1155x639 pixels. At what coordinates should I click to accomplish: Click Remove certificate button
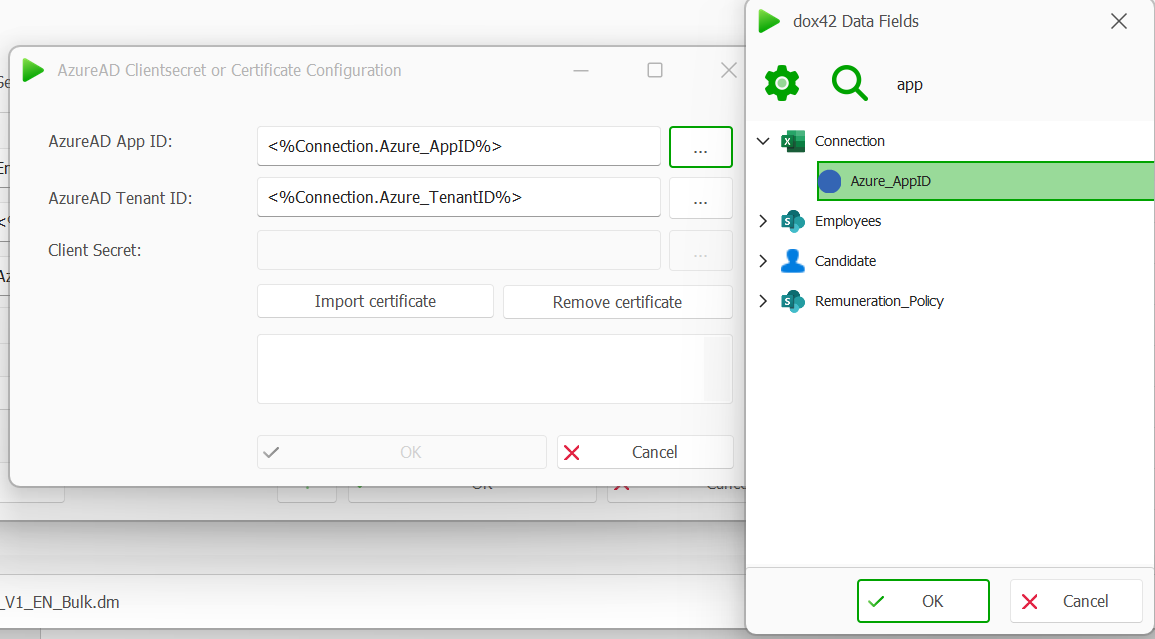coord(617,301)
